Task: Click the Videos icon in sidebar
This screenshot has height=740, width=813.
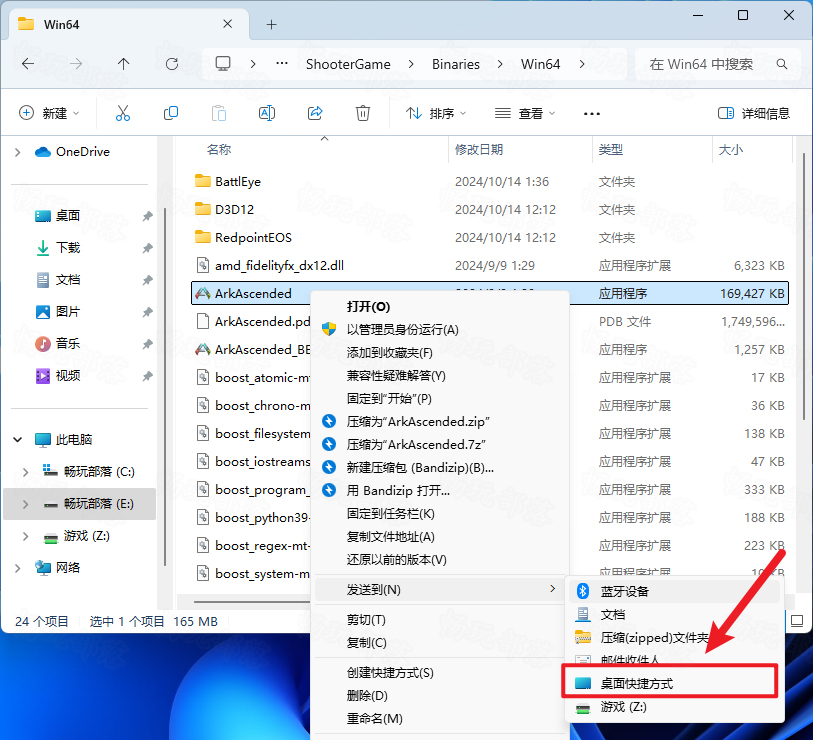Action: [43, 375]
